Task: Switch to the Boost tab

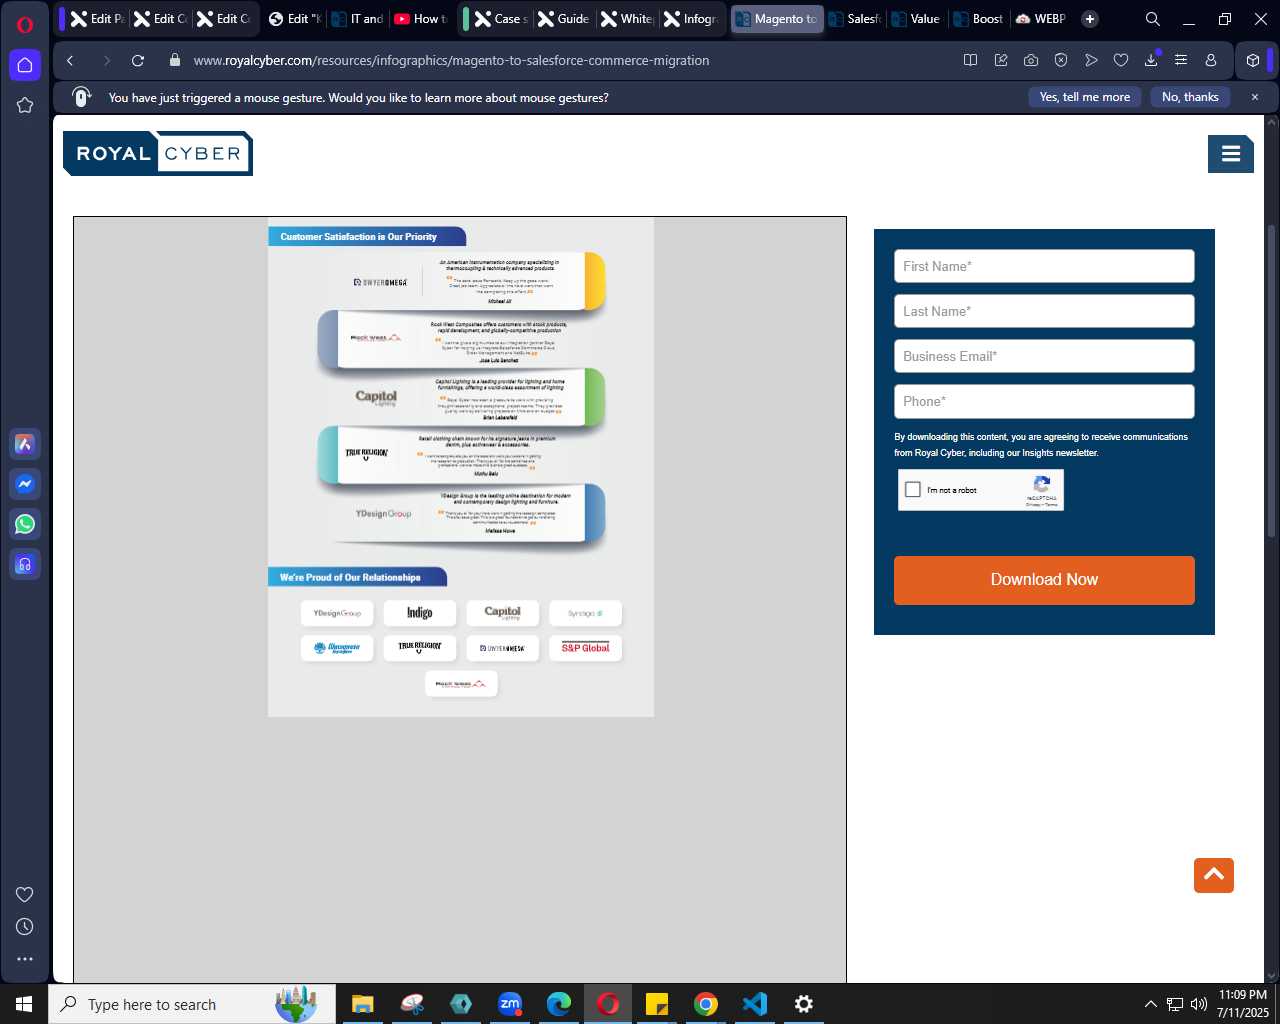Action: pos(980,19)
